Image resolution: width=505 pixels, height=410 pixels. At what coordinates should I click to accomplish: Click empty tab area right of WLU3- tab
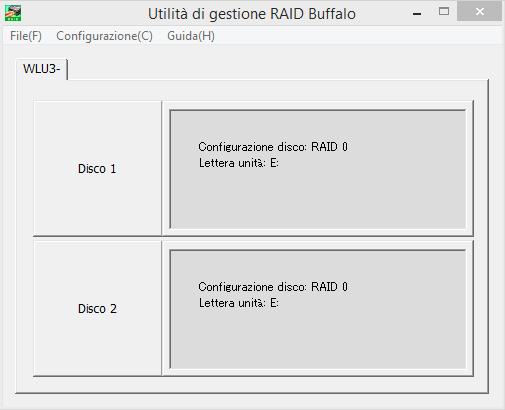pos(277,69)
